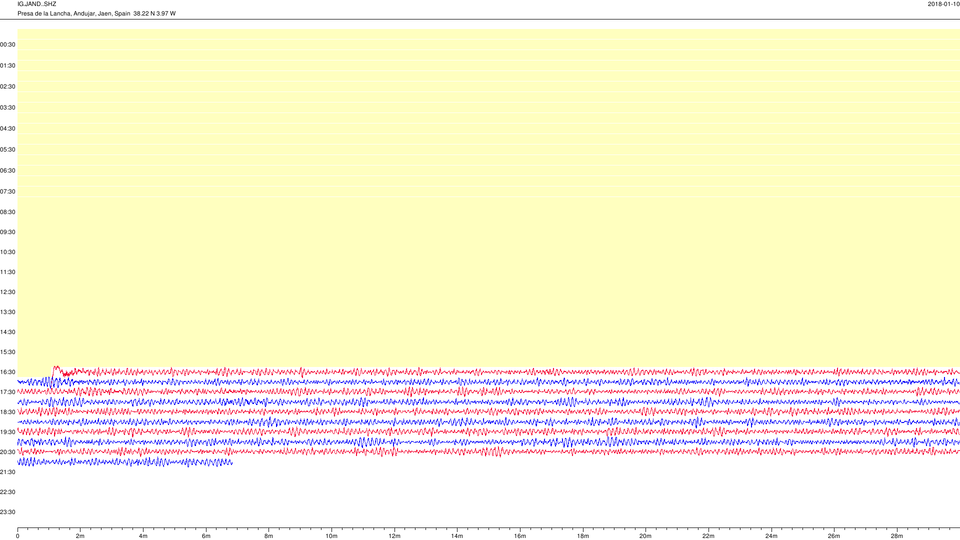Pick the 6m axis tick label
The height and width of the screenshot is (540, 960).
coord(206,536)
